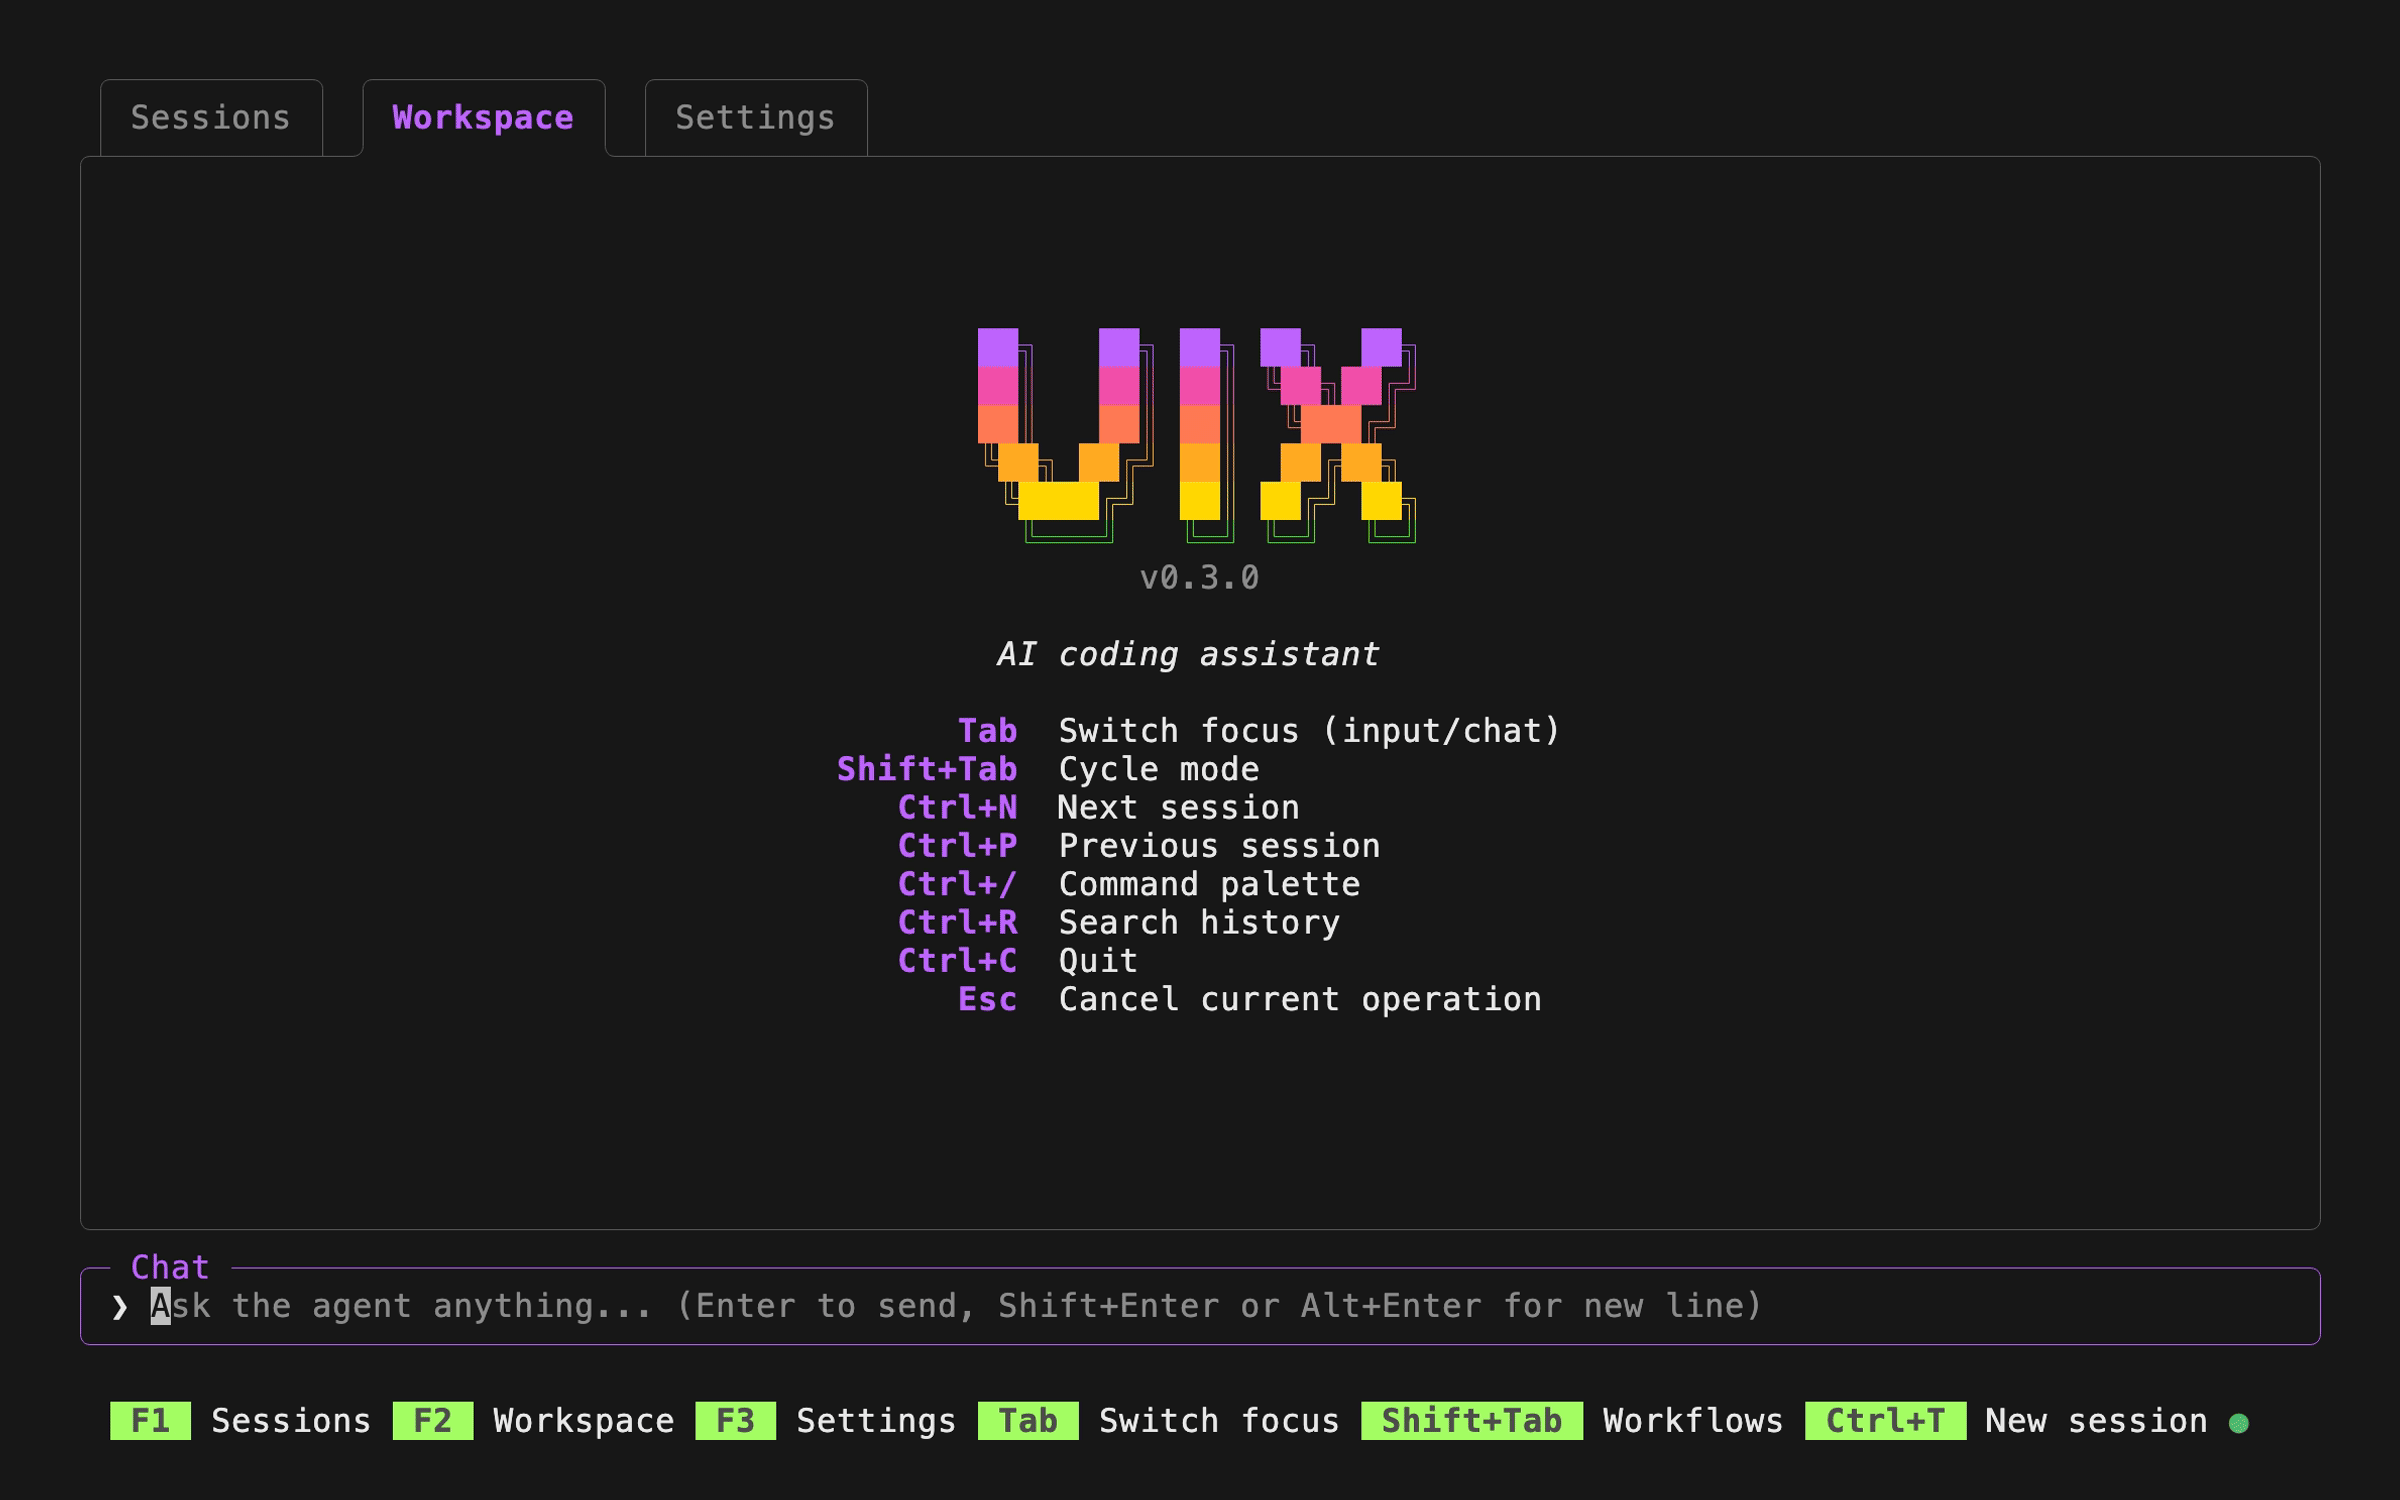Click the Ctrl+R shortcut label
2400x1500 pixels.
tap(957, 922)
